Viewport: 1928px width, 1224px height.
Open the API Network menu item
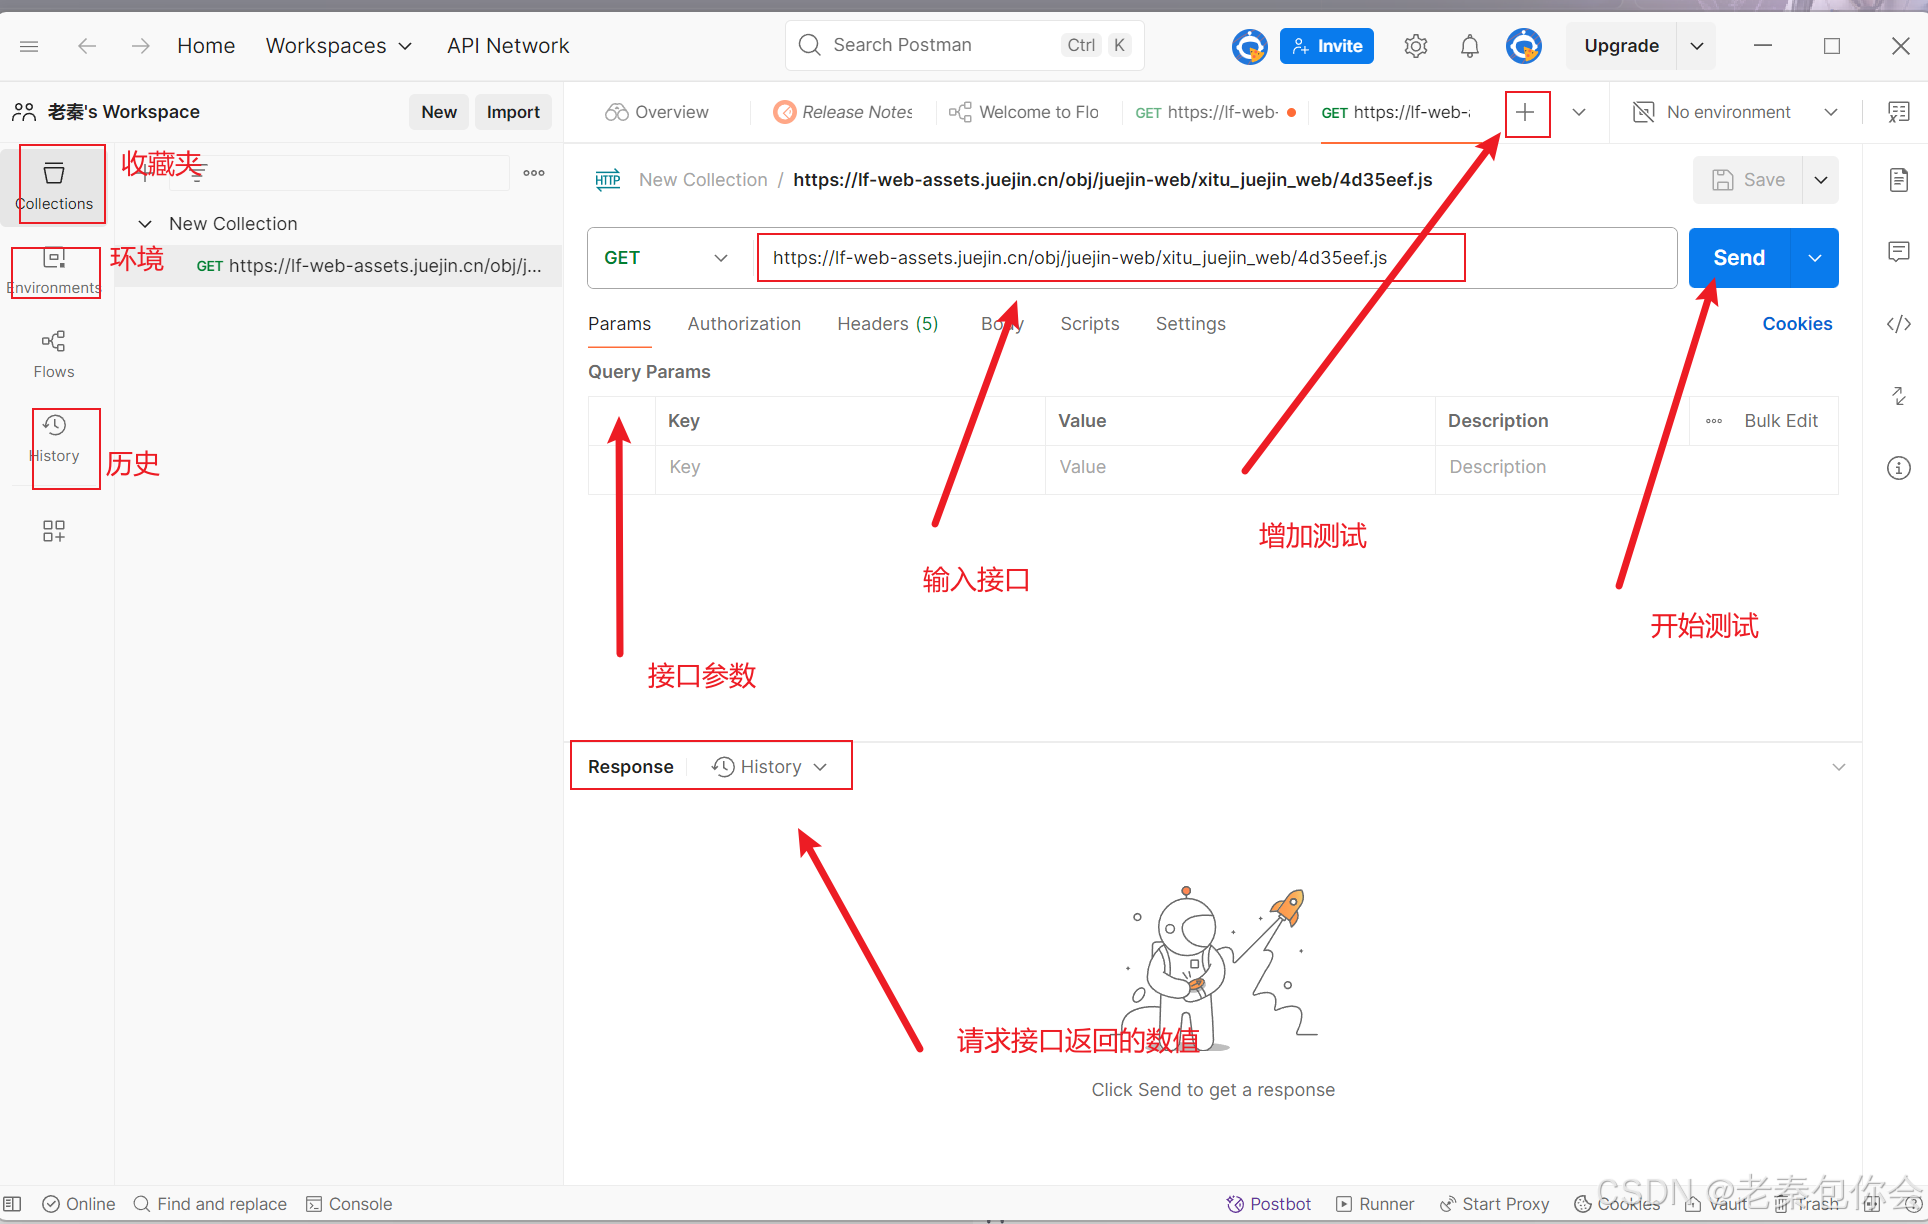(x=508, y=46)
